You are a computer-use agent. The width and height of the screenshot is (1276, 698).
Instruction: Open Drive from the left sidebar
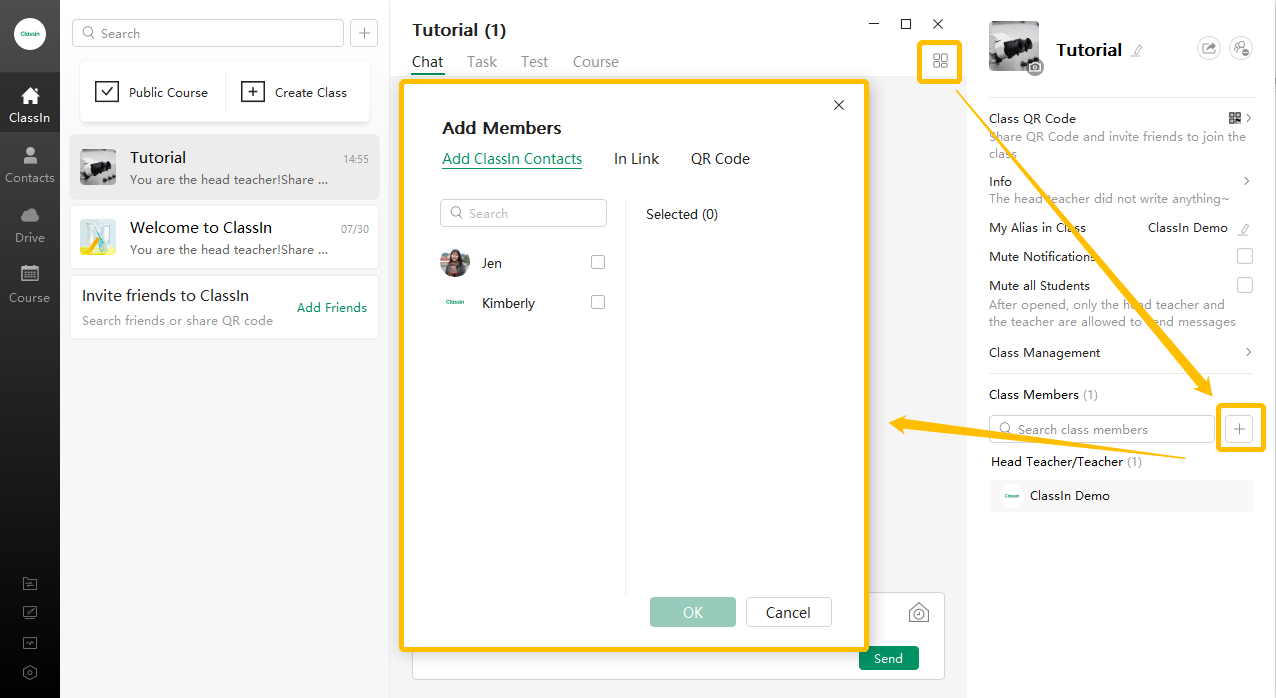(x=30, y=225)
